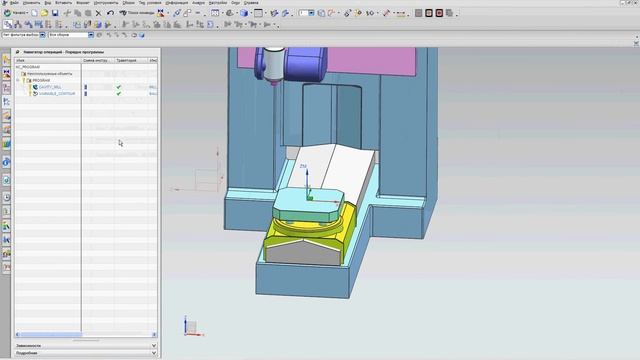Open the Internet Explorer sidebar tab
Viewport: 640px width, 360px height.
click(x=6, y=162)
